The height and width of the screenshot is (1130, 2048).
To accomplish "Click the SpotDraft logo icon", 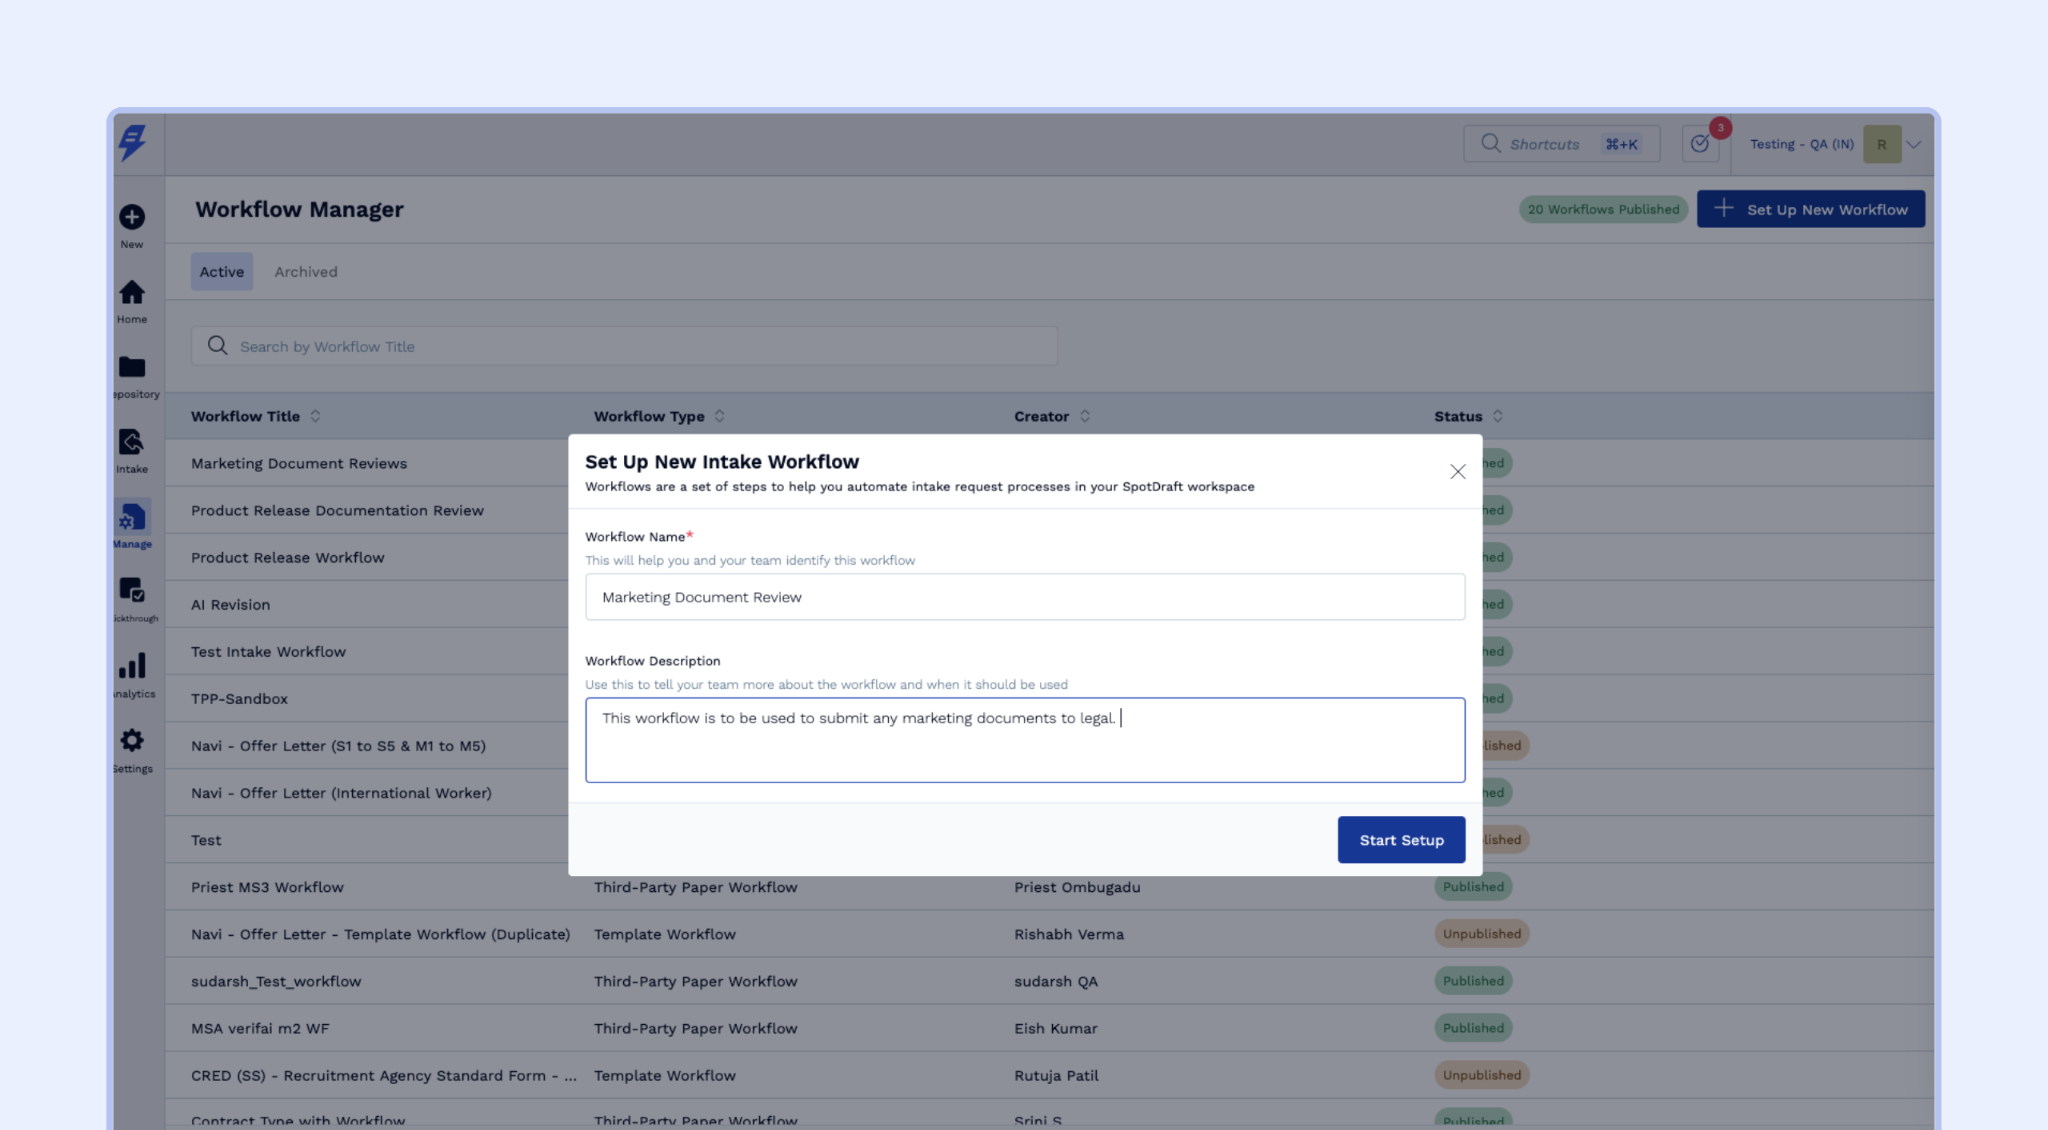I will pos(132,143).
